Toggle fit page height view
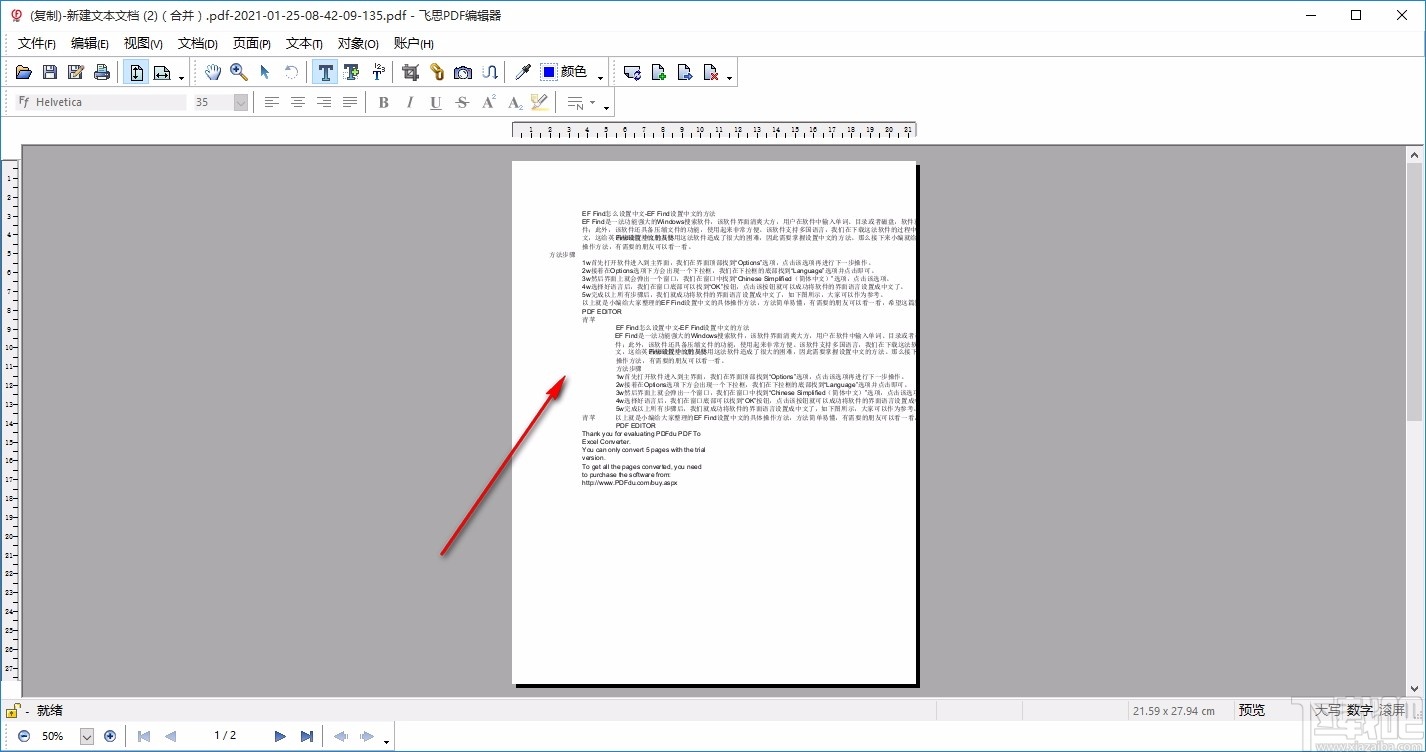 137,72
